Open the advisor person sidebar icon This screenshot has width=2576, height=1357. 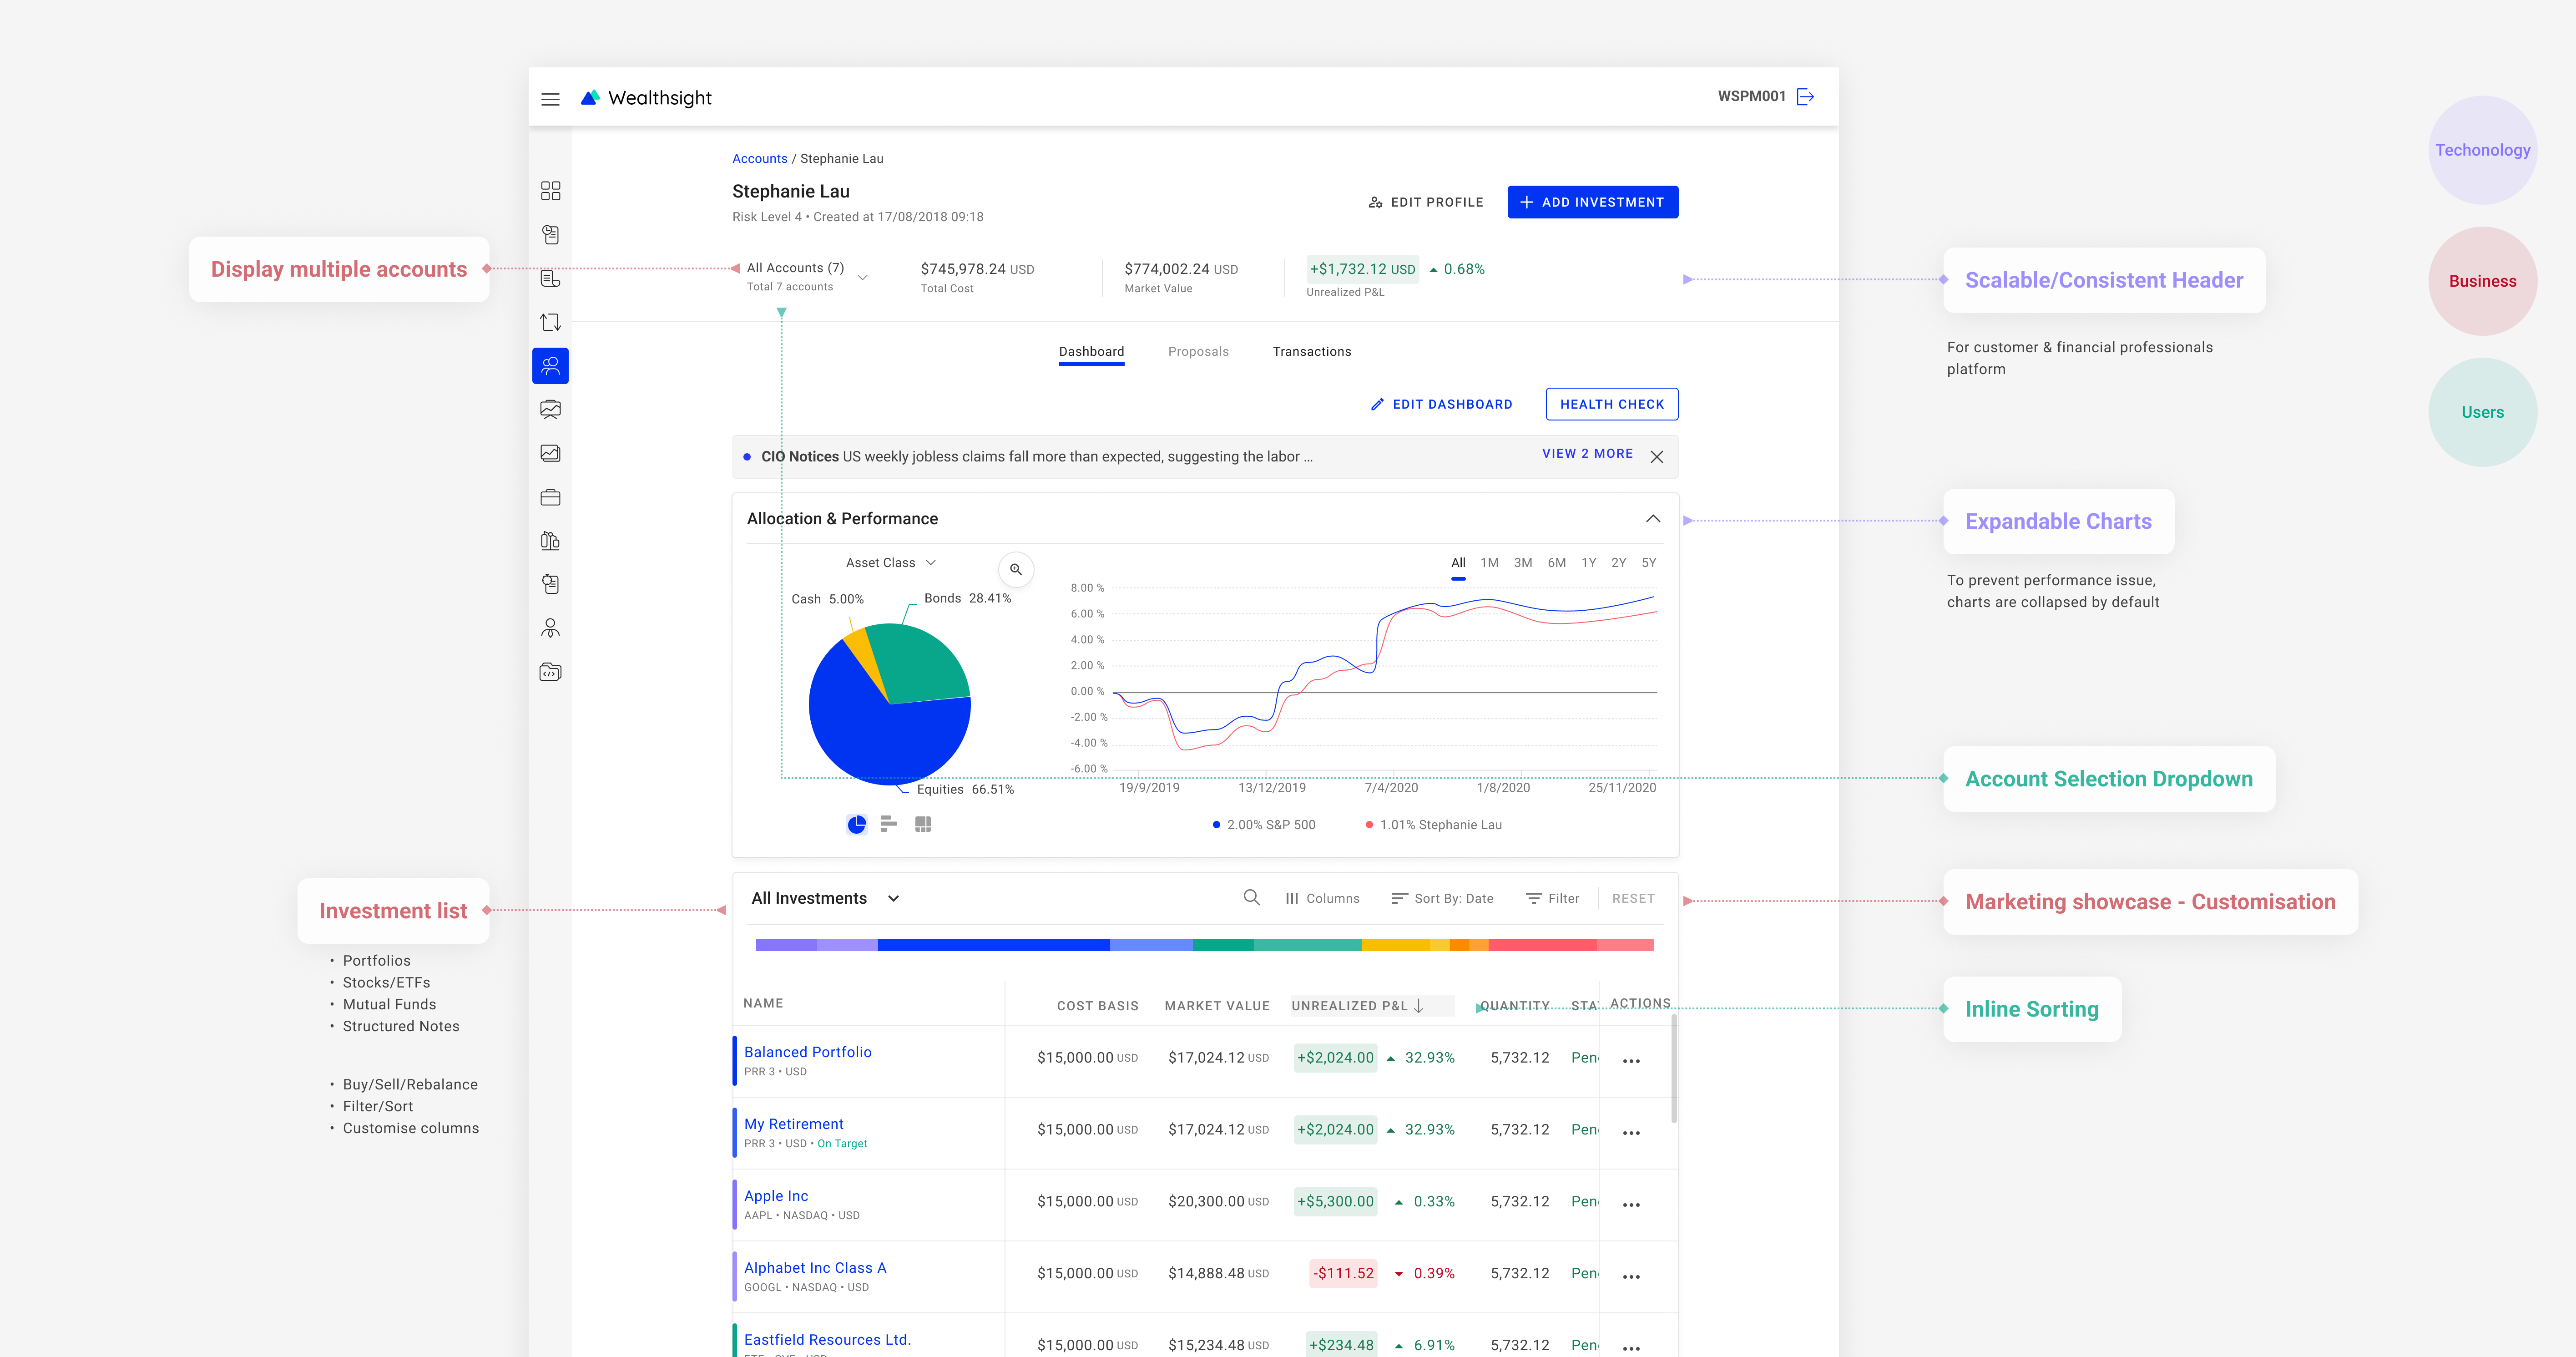pyautogui.click(x=550, y=628)
